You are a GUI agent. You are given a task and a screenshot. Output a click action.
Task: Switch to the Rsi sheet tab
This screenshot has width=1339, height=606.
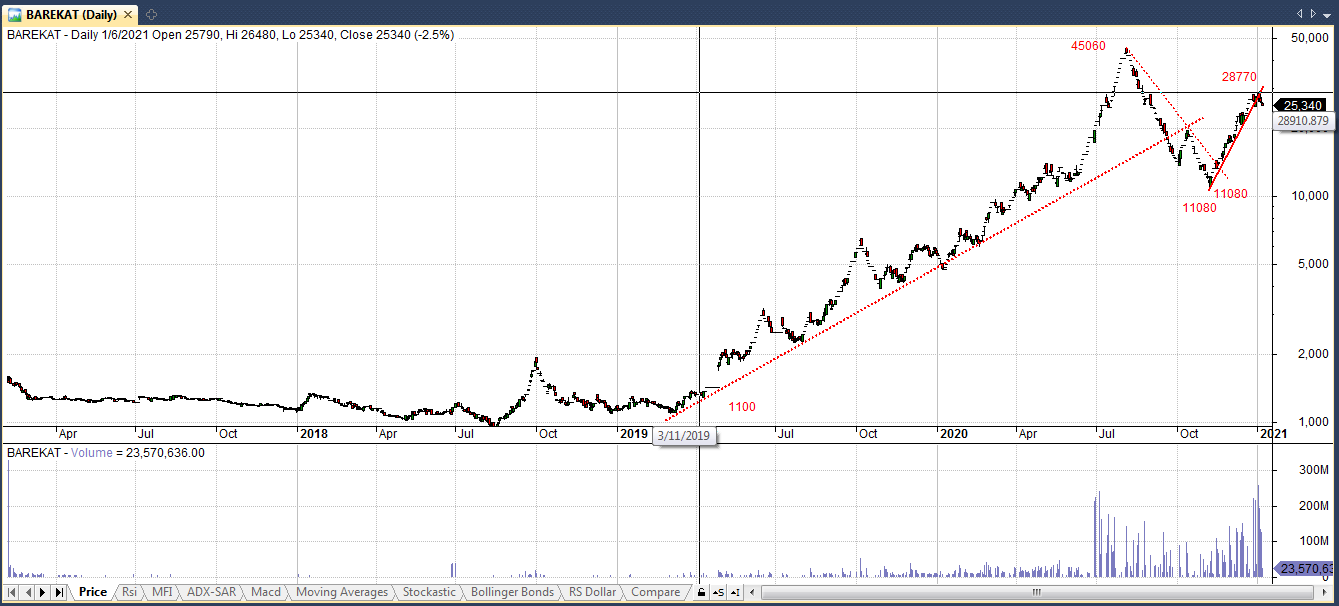129,592
